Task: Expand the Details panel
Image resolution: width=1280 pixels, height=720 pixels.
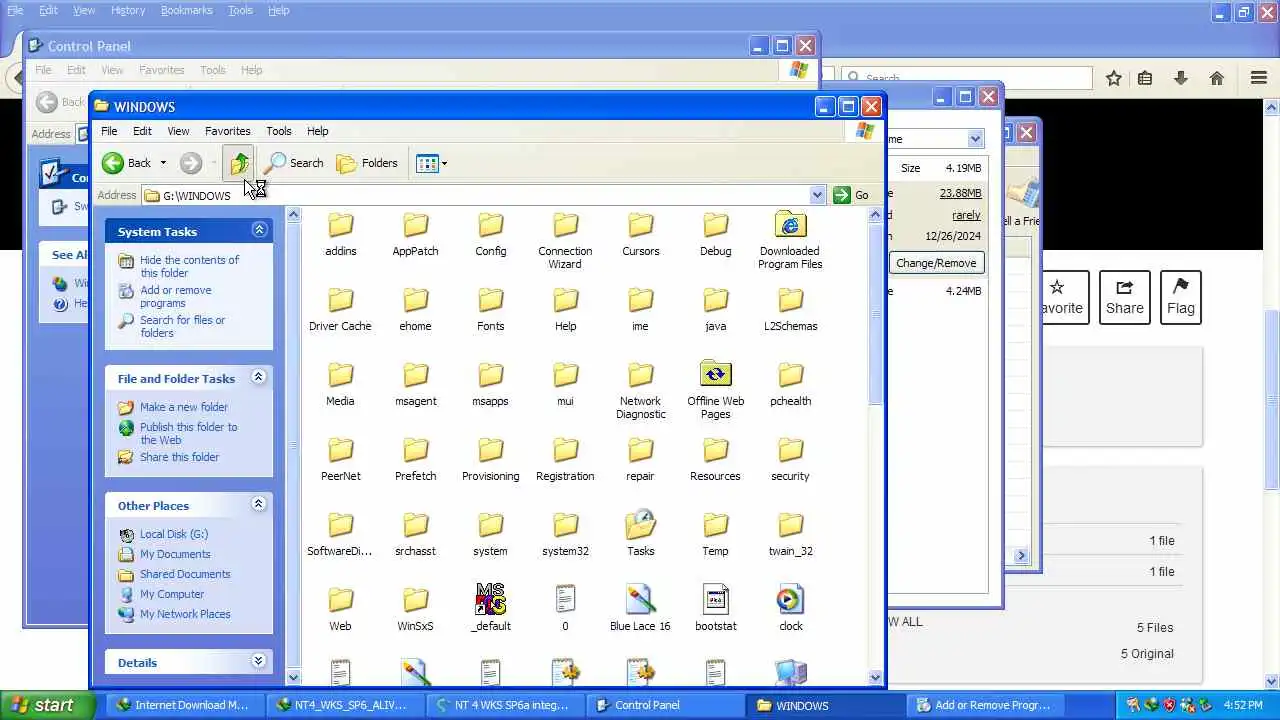Action: pyautogui.click(x=258, y=662)
